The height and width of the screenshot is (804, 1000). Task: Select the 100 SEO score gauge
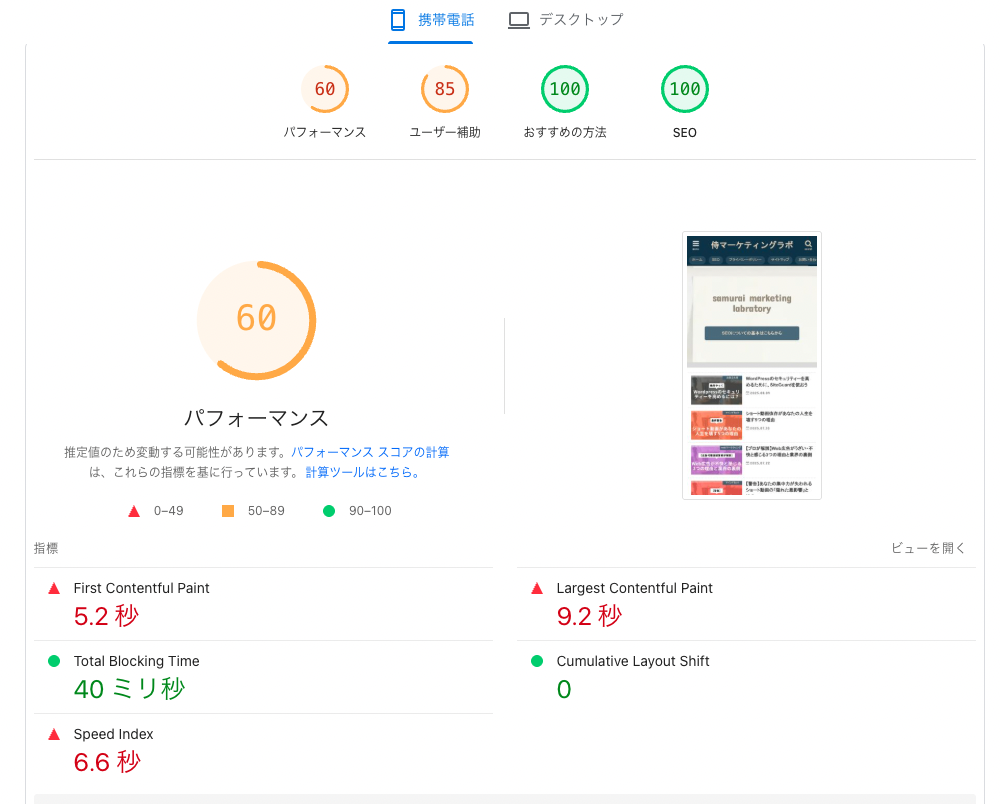click(x=684, y=89)
